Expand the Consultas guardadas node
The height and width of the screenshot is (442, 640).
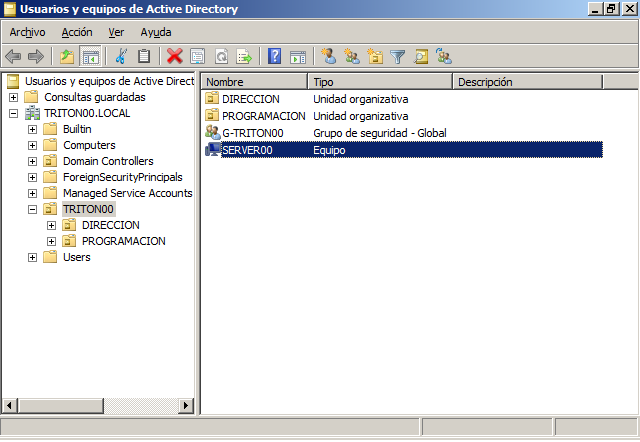pos(13,97)
